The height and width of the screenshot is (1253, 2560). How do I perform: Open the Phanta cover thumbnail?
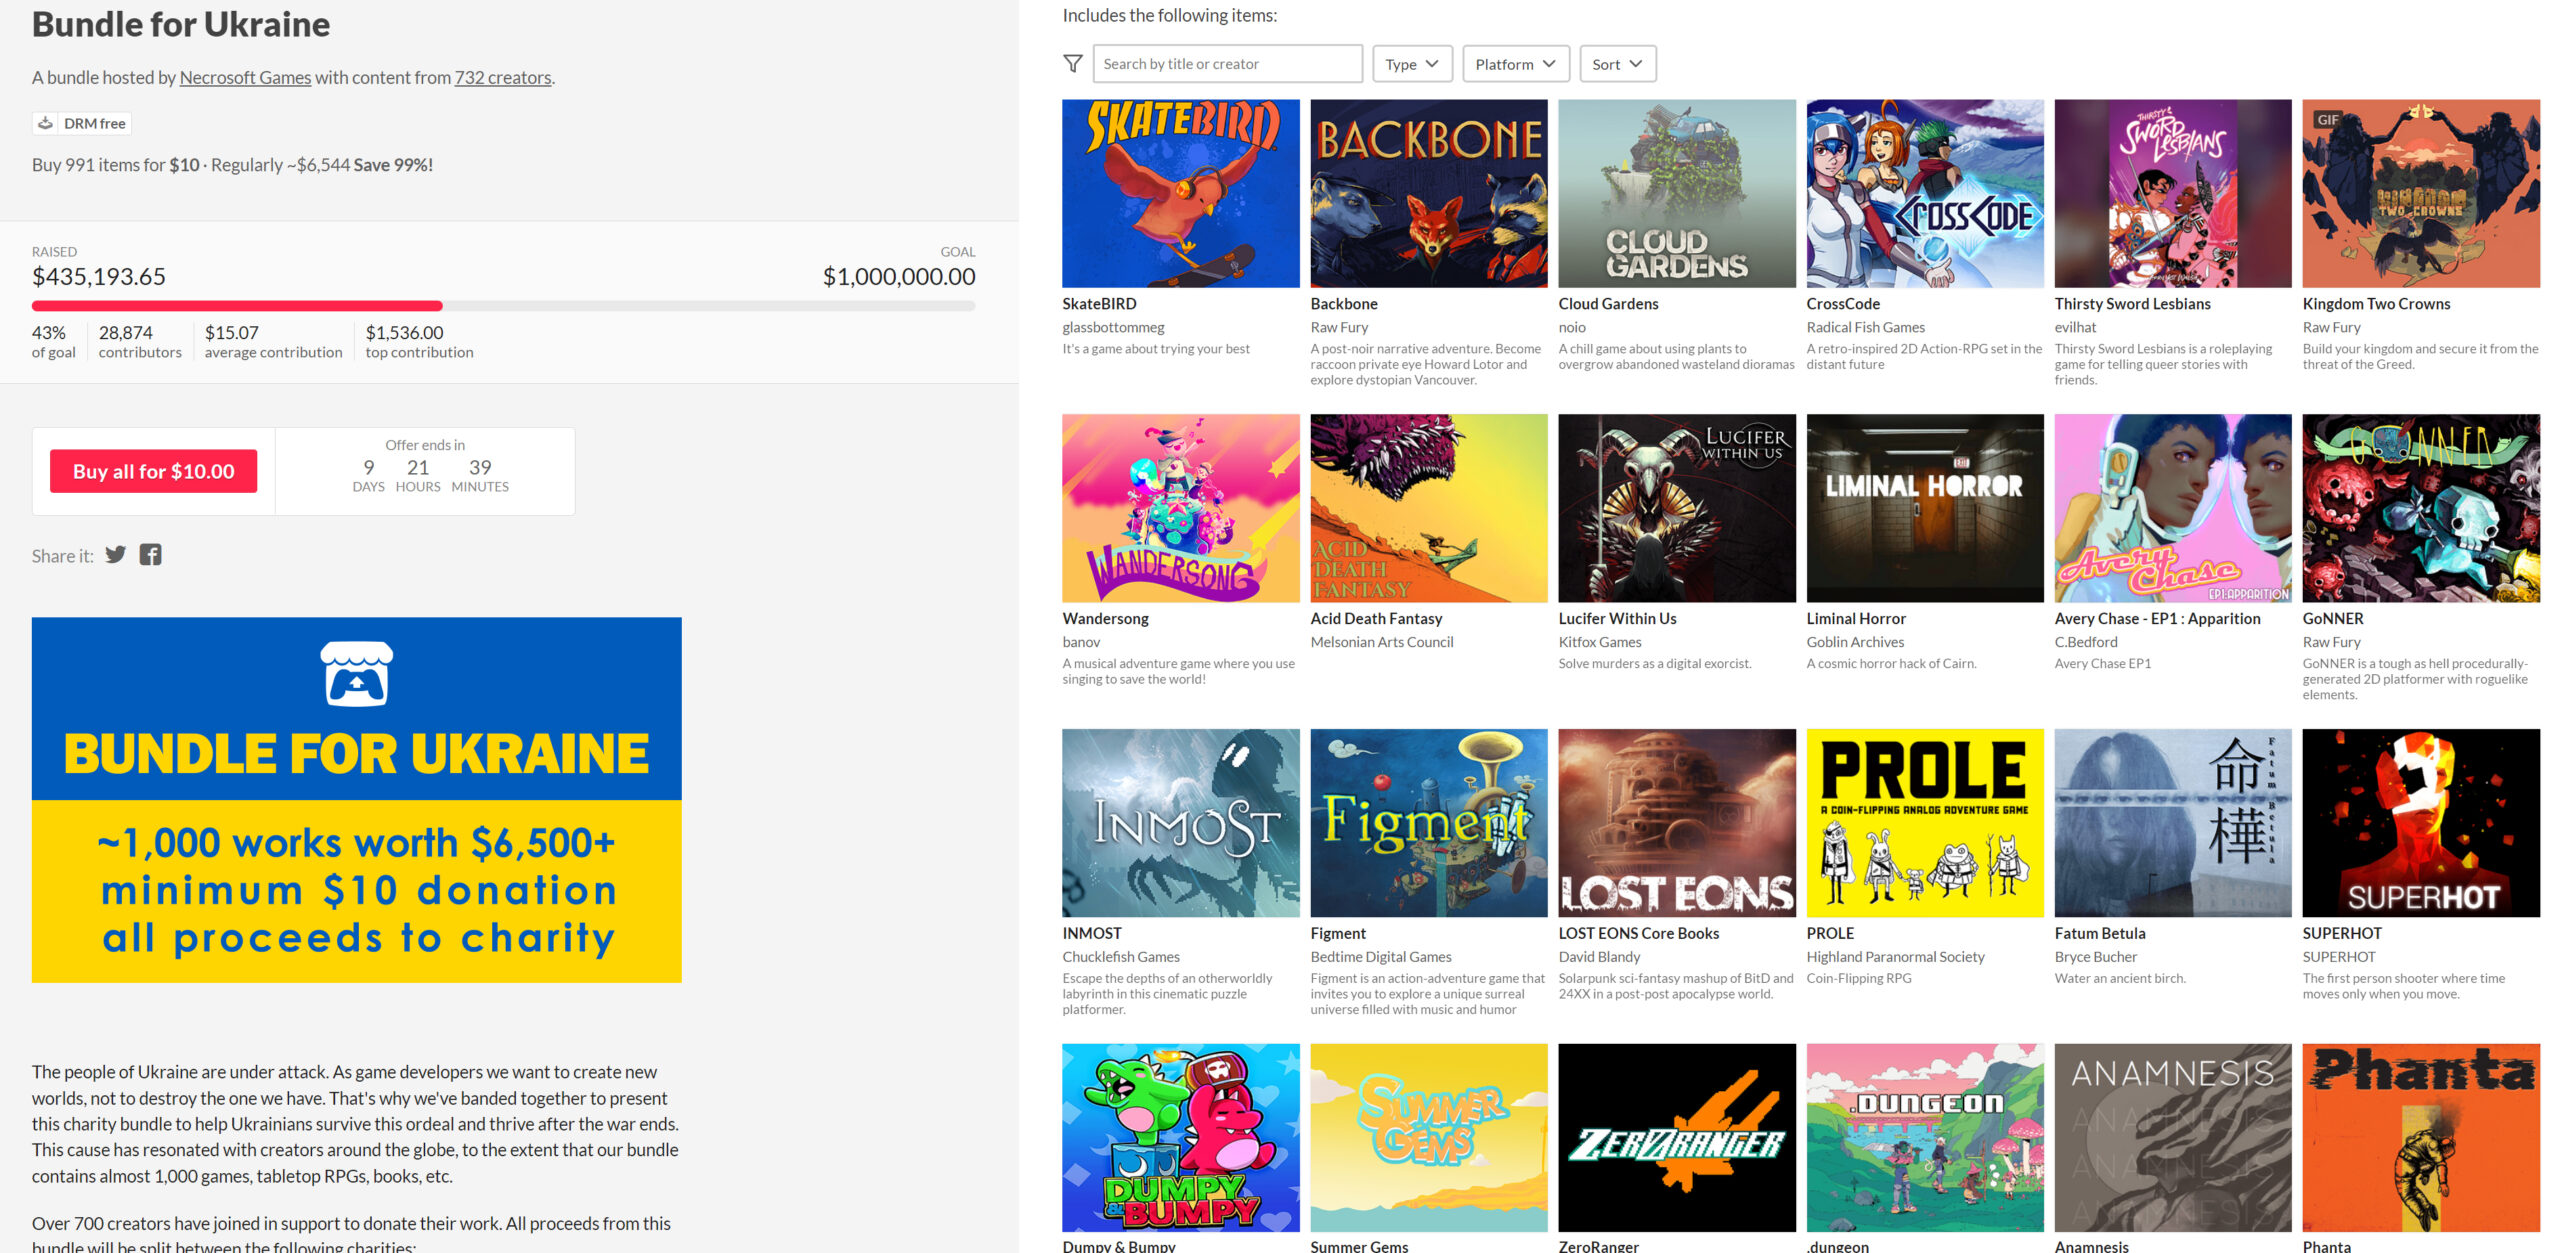click(2420, 1137)
